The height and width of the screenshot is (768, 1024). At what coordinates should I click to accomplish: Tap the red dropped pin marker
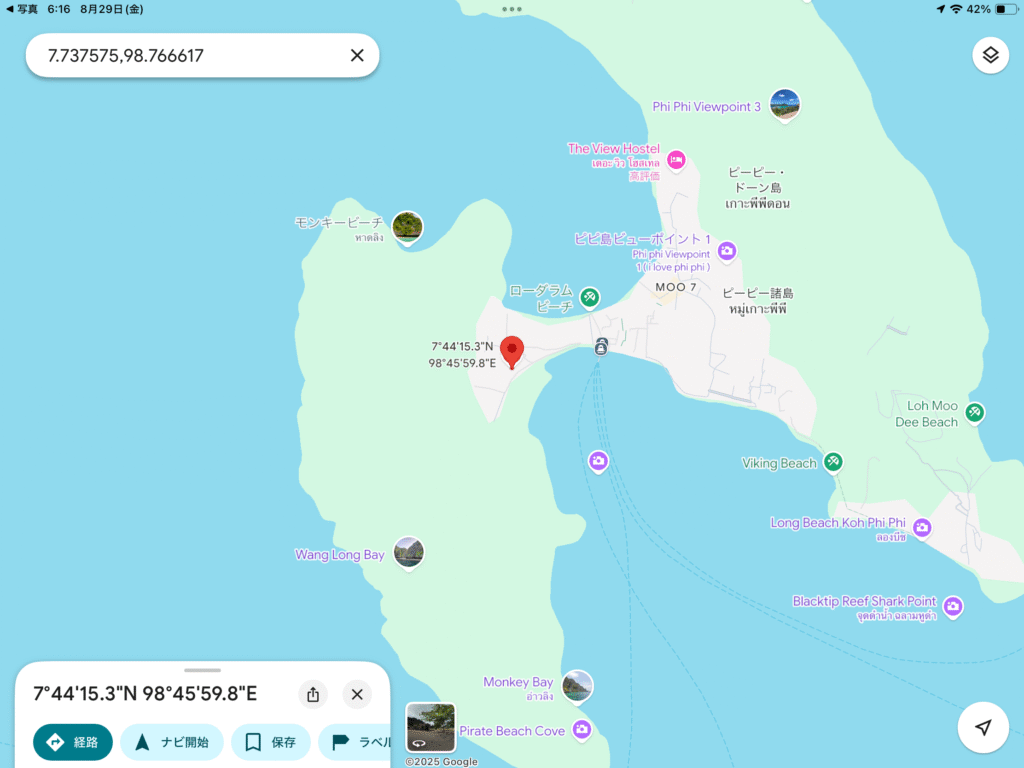pyautogui.click(x=512, y=353)
